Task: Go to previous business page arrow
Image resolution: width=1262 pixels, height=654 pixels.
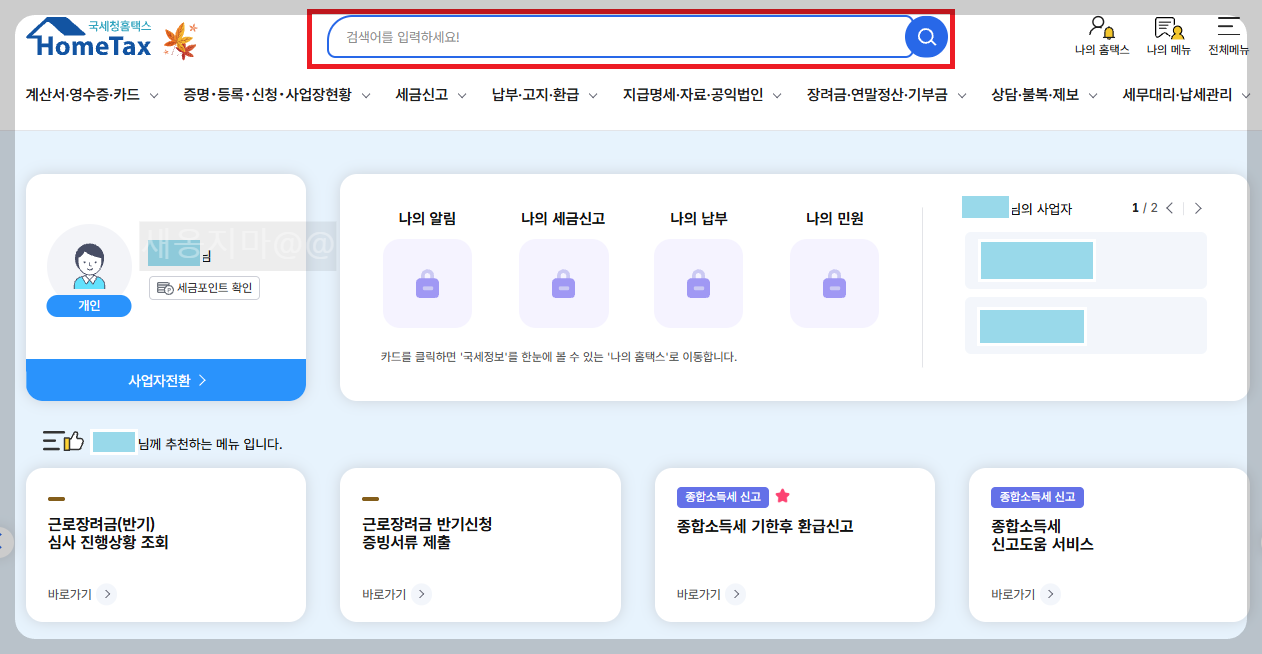Action: [x=1170, y=208]
